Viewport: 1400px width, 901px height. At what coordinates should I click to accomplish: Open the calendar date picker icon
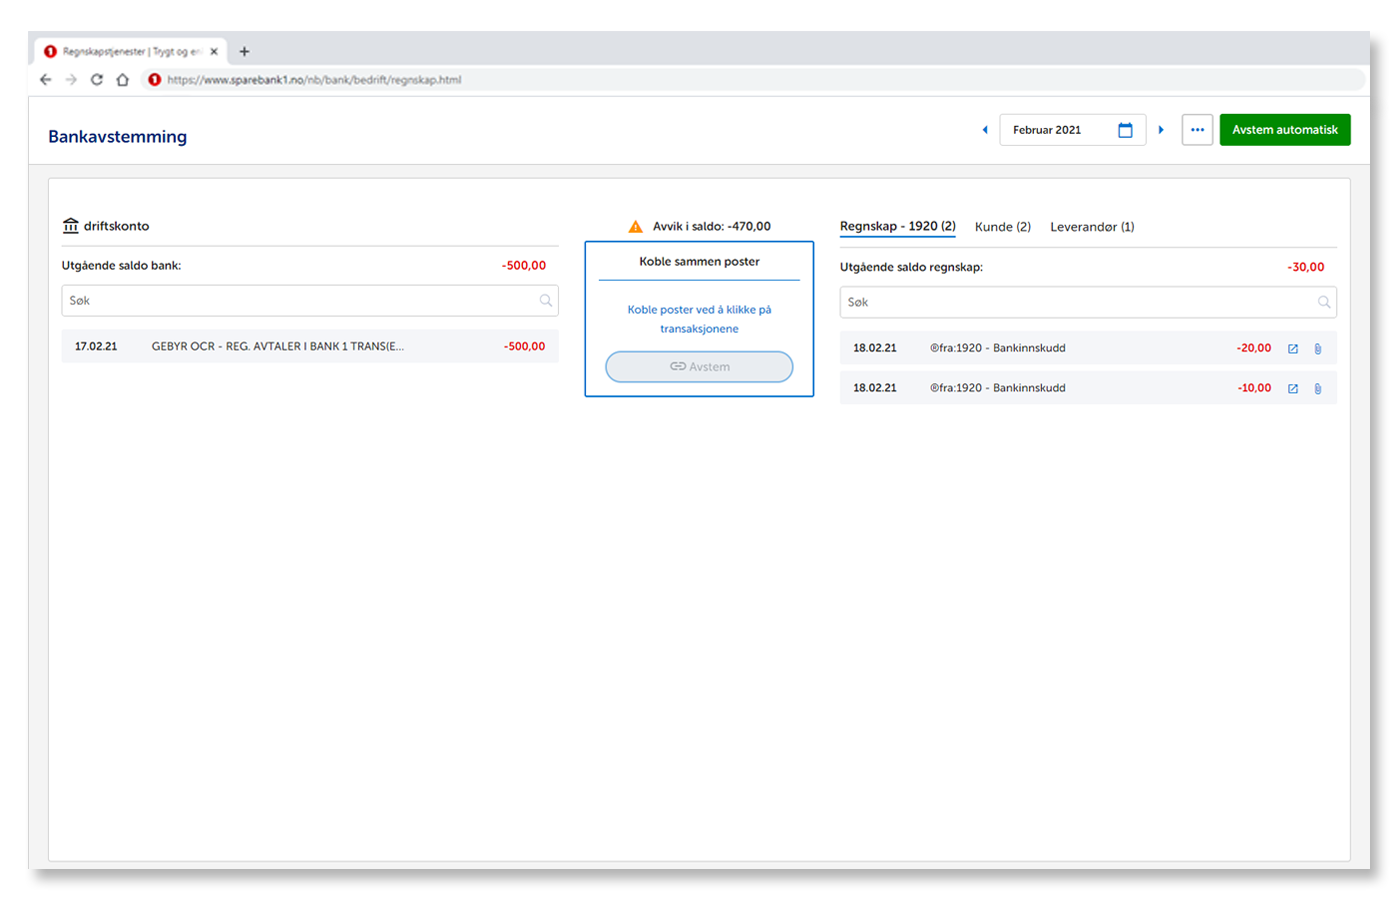(1125, 130)
